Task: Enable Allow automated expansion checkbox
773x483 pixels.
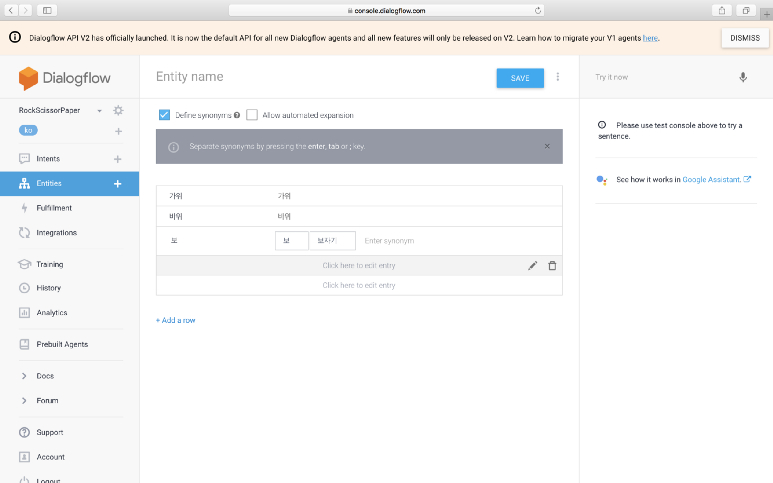Action: click(252, 115)
